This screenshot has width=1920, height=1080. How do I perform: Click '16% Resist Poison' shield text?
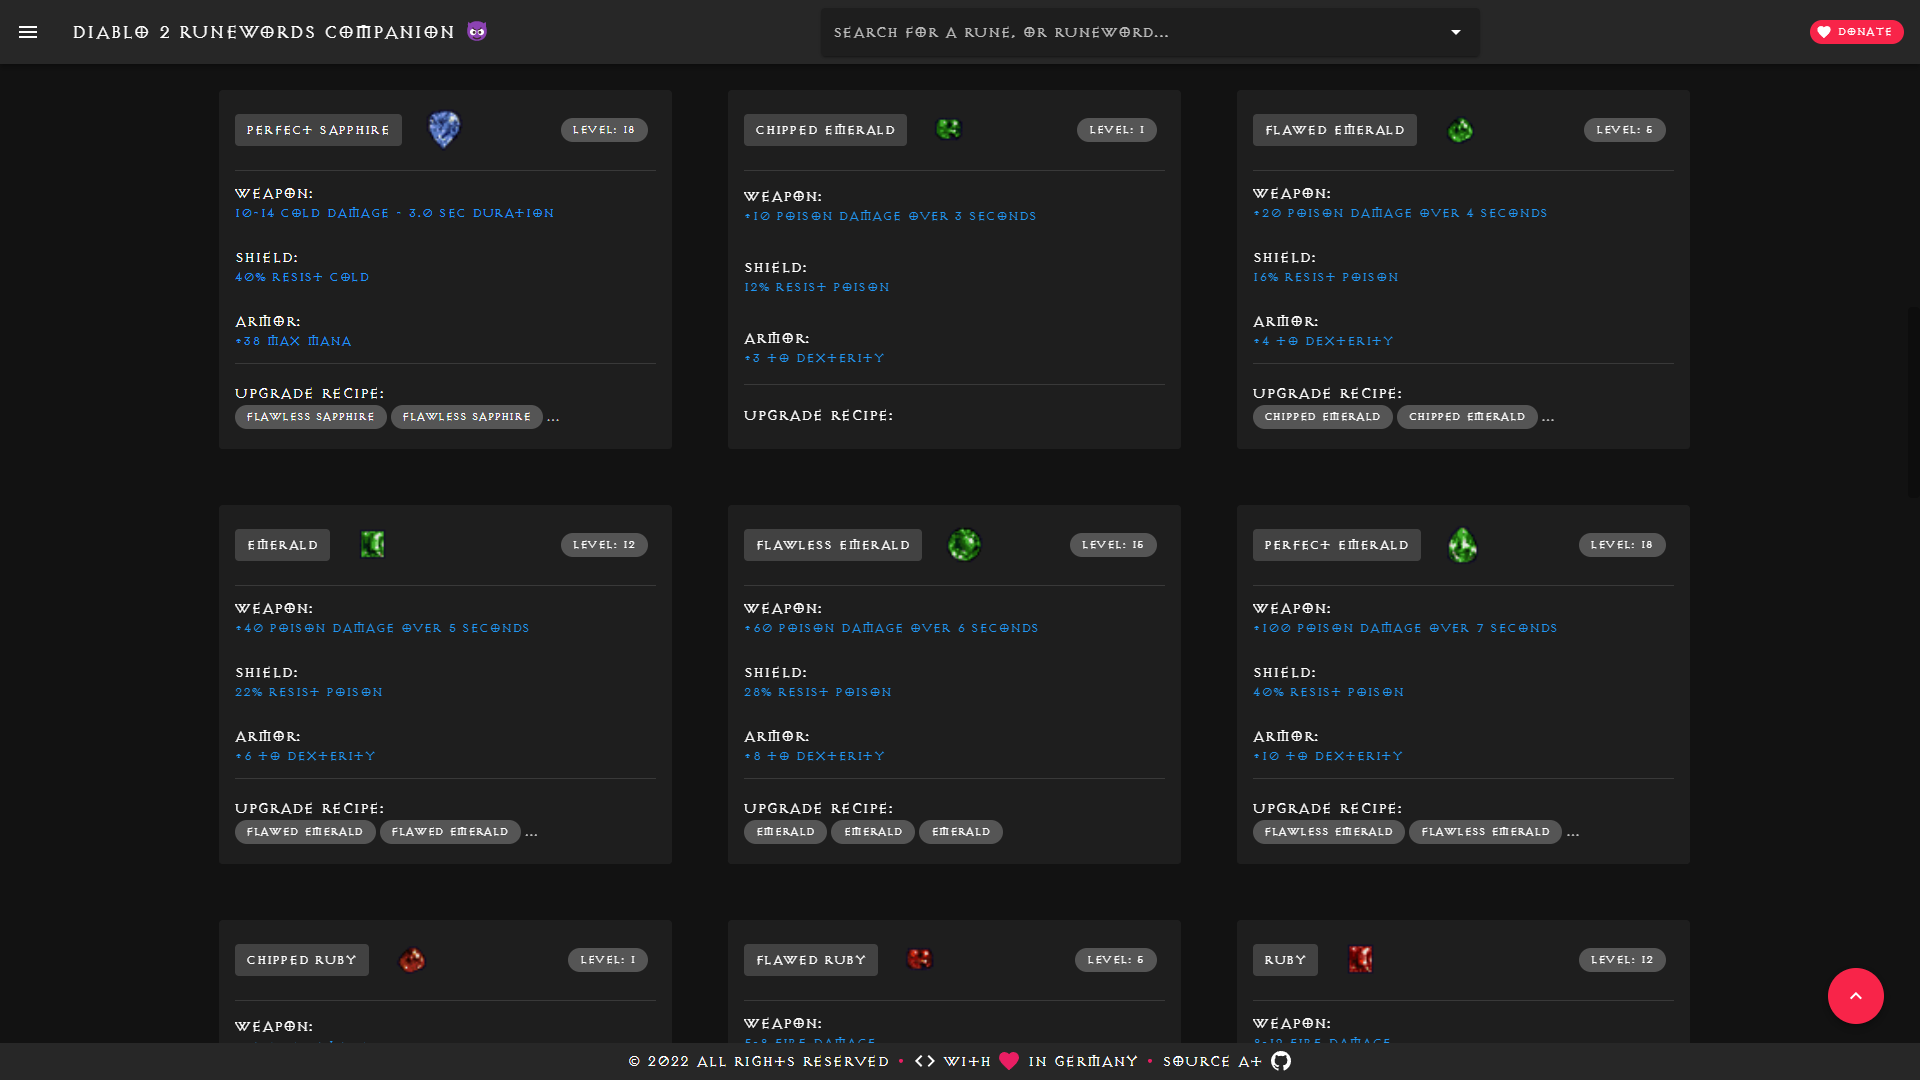(x=1326, y=277)
